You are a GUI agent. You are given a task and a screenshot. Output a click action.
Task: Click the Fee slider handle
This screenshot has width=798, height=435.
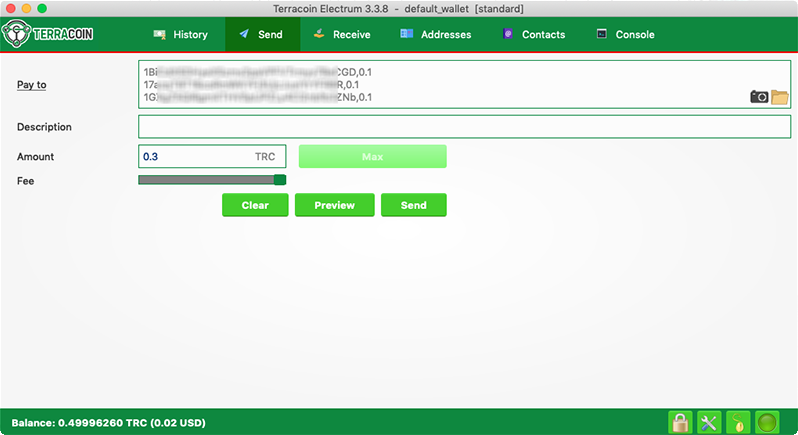tap(280, 180)
